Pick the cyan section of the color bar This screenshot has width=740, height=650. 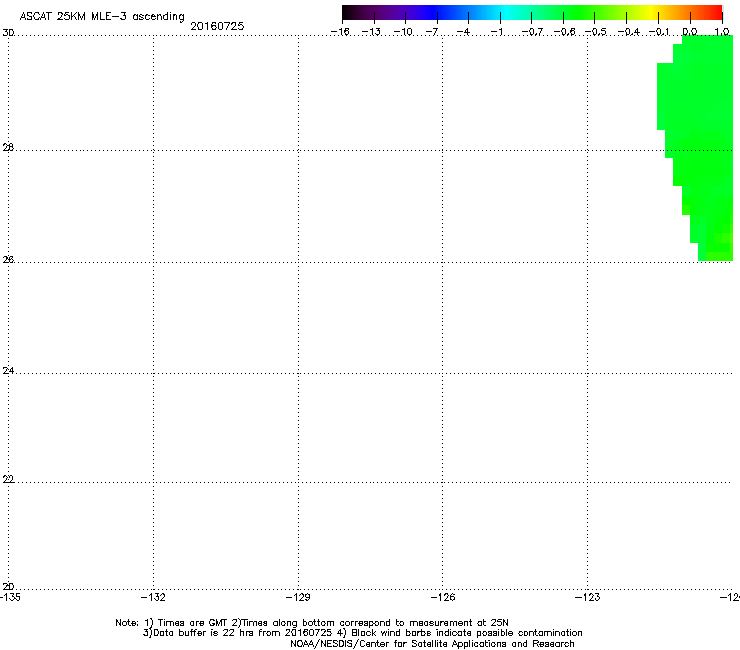507,12
